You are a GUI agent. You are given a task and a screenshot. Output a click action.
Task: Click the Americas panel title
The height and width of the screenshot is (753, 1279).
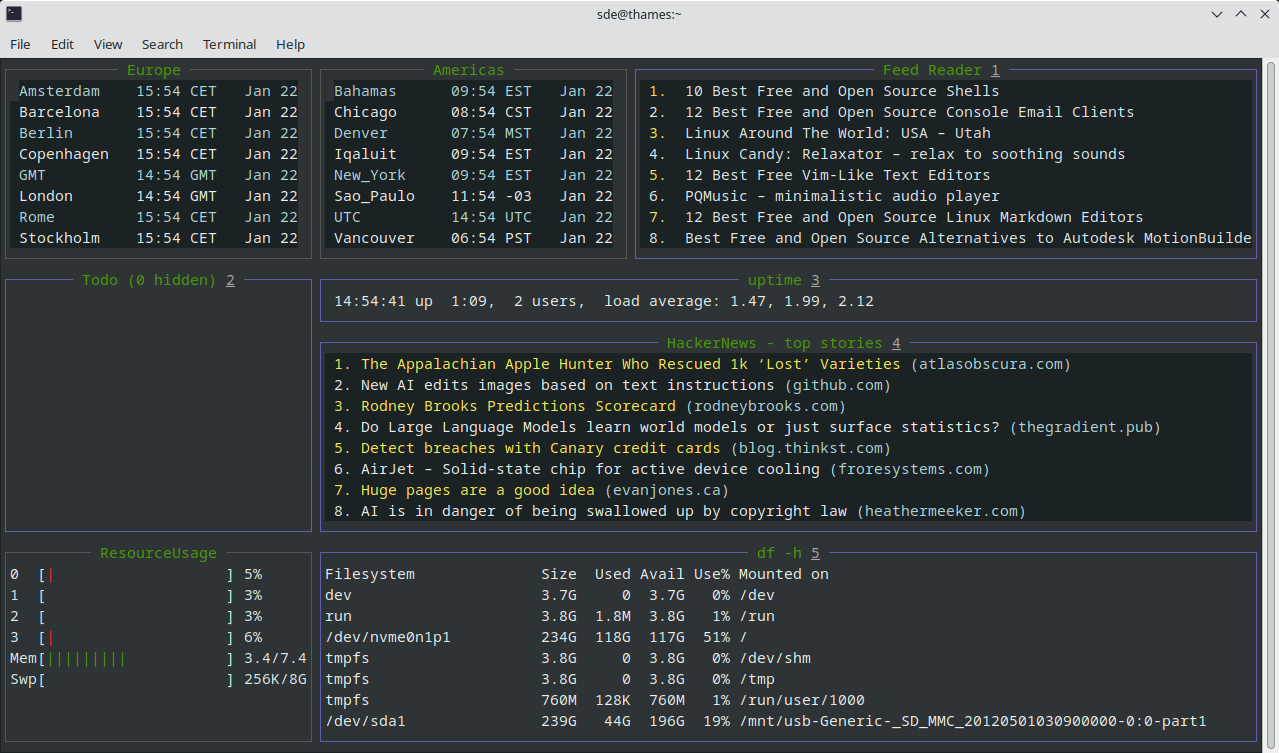coord(469,70)
